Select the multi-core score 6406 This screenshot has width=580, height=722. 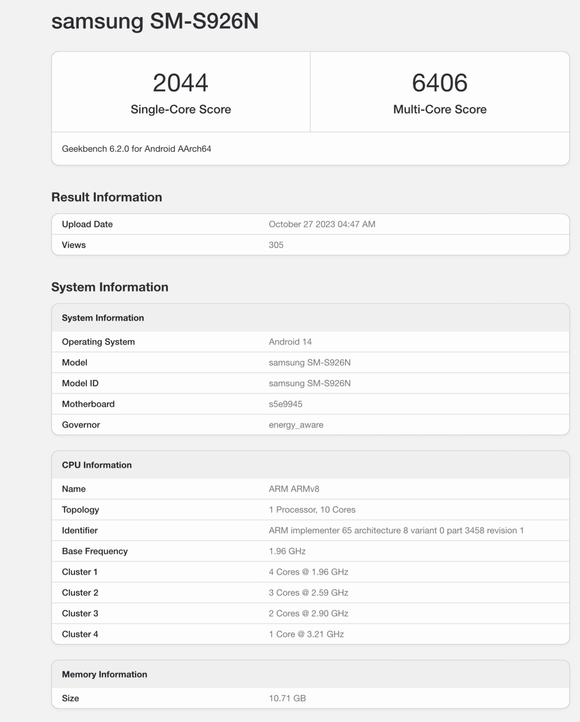coord(440,83)
